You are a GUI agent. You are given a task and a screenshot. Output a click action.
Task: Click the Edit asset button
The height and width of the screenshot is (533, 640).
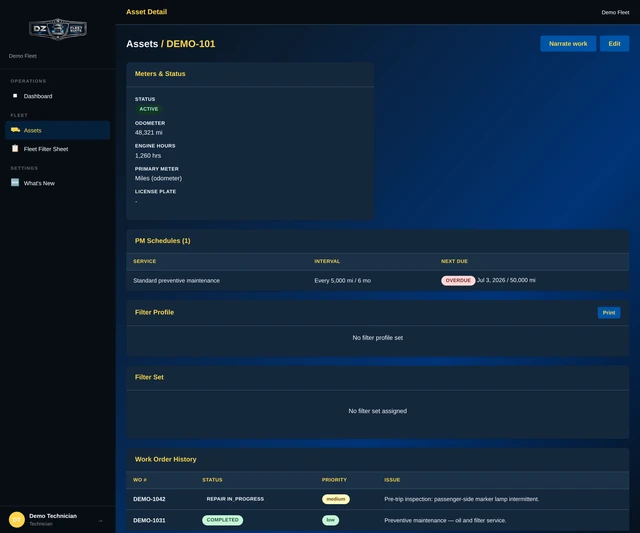coord(614,44)
